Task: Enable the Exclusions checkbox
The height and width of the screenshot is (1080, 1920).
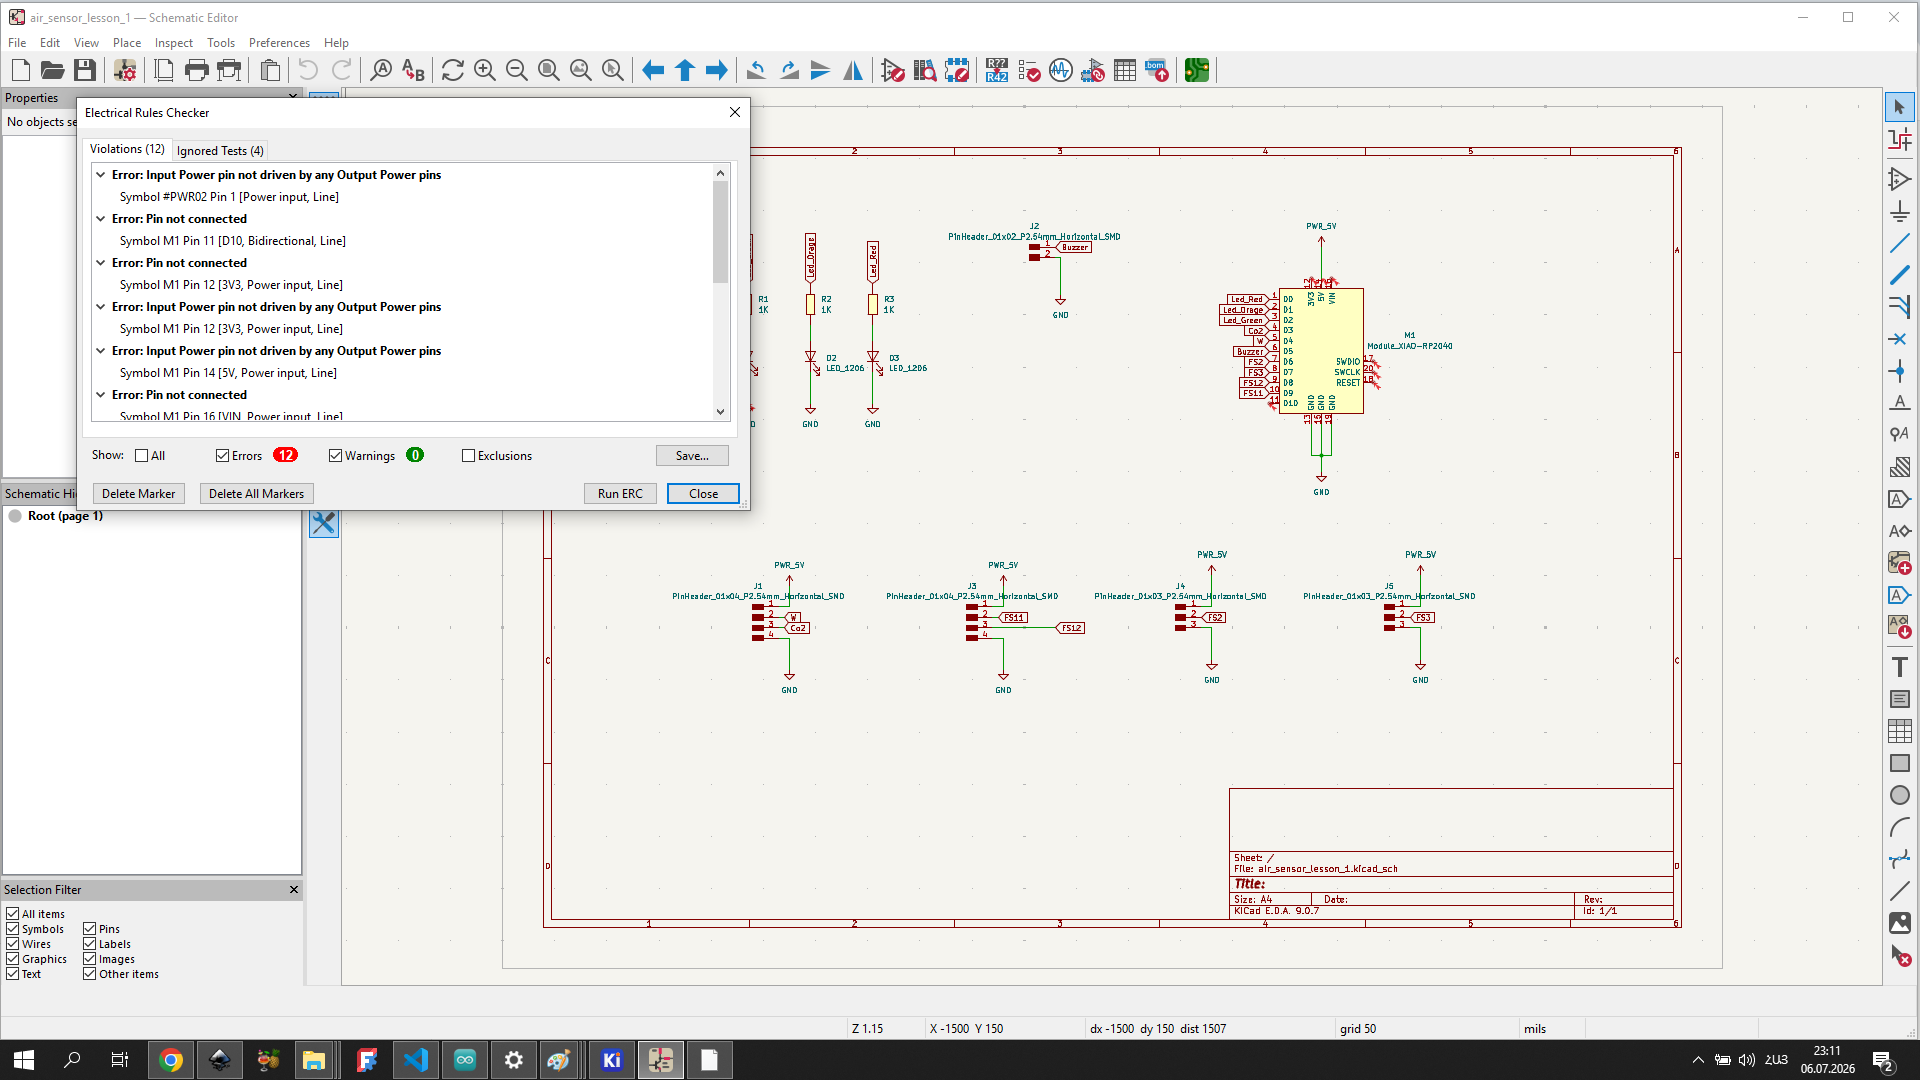Action: tap(468, 456)
